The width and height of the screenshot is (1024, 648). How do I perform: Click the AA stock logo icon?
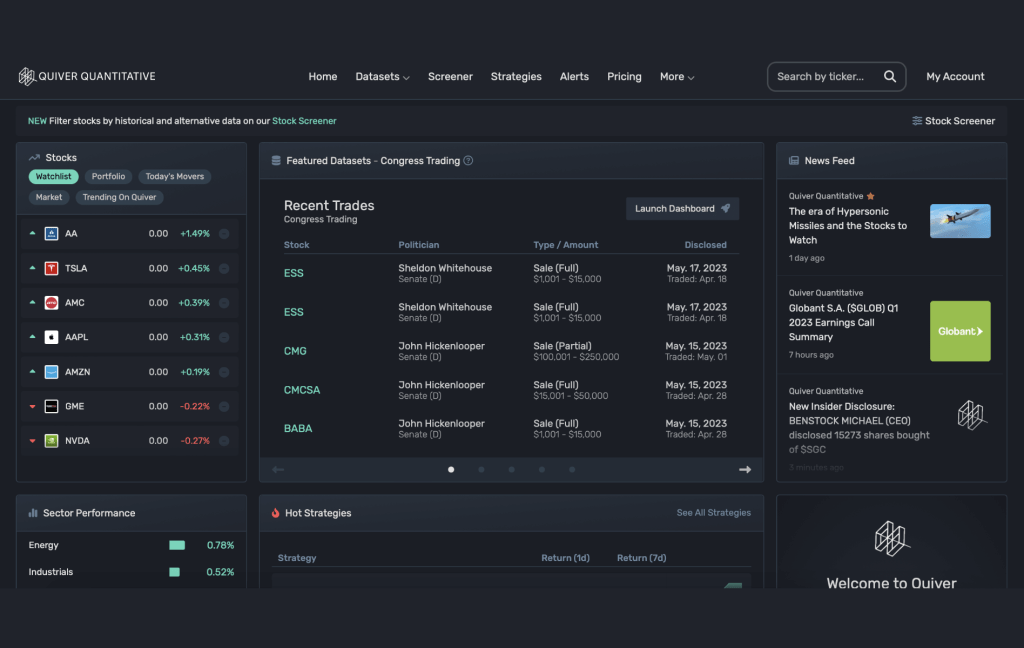[x=51, y=234]
